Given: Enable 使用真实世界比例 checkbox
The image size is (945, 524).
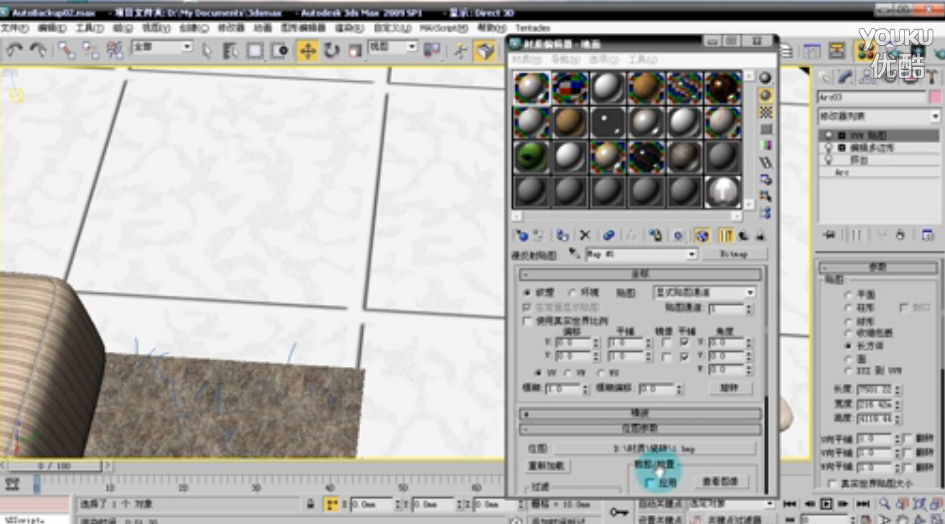Looking at the screenshot, I should (x=528, y=321).
